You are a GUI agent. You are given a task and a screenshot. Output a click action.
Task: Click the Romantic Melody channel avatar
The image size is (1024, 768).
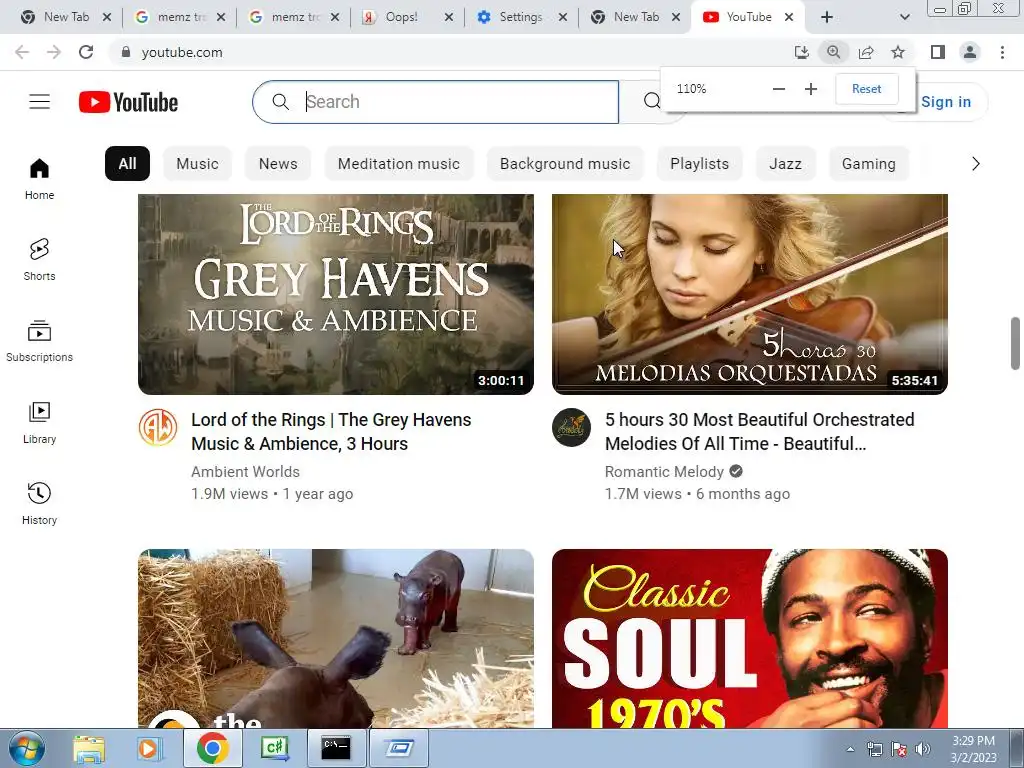click(571, 428)
